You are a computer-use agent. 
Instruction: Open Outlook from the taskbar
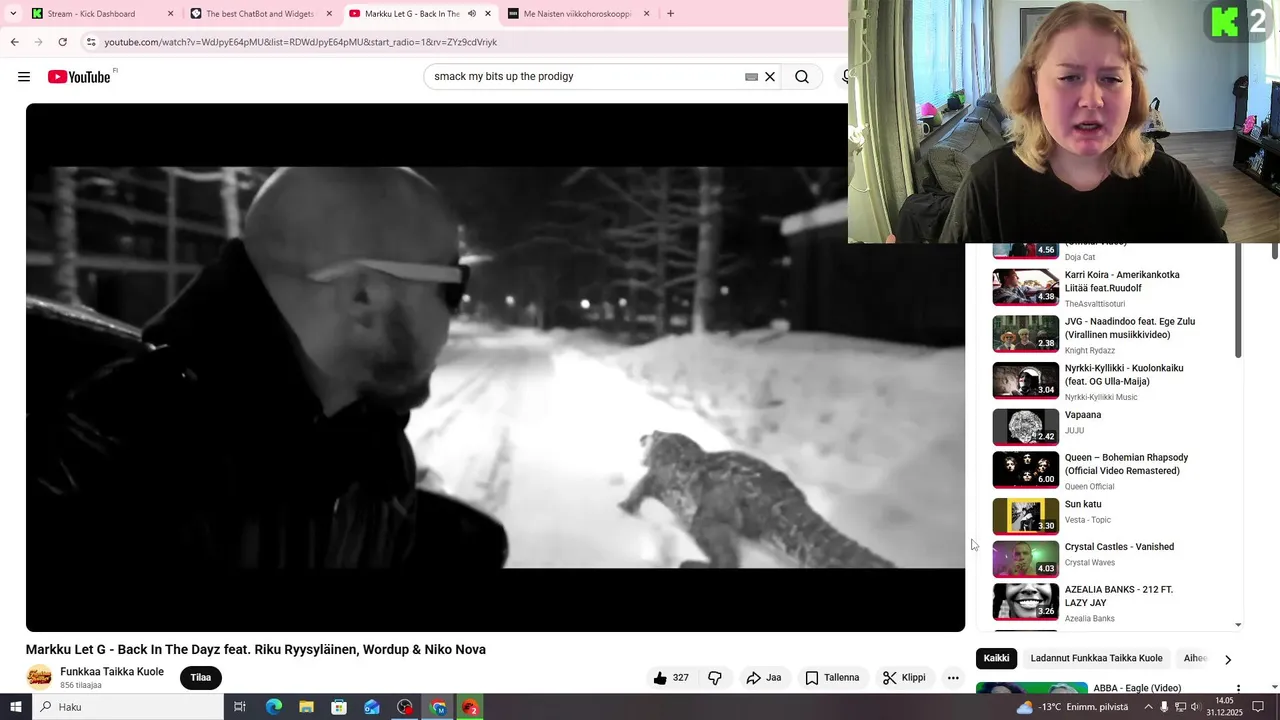372,707
